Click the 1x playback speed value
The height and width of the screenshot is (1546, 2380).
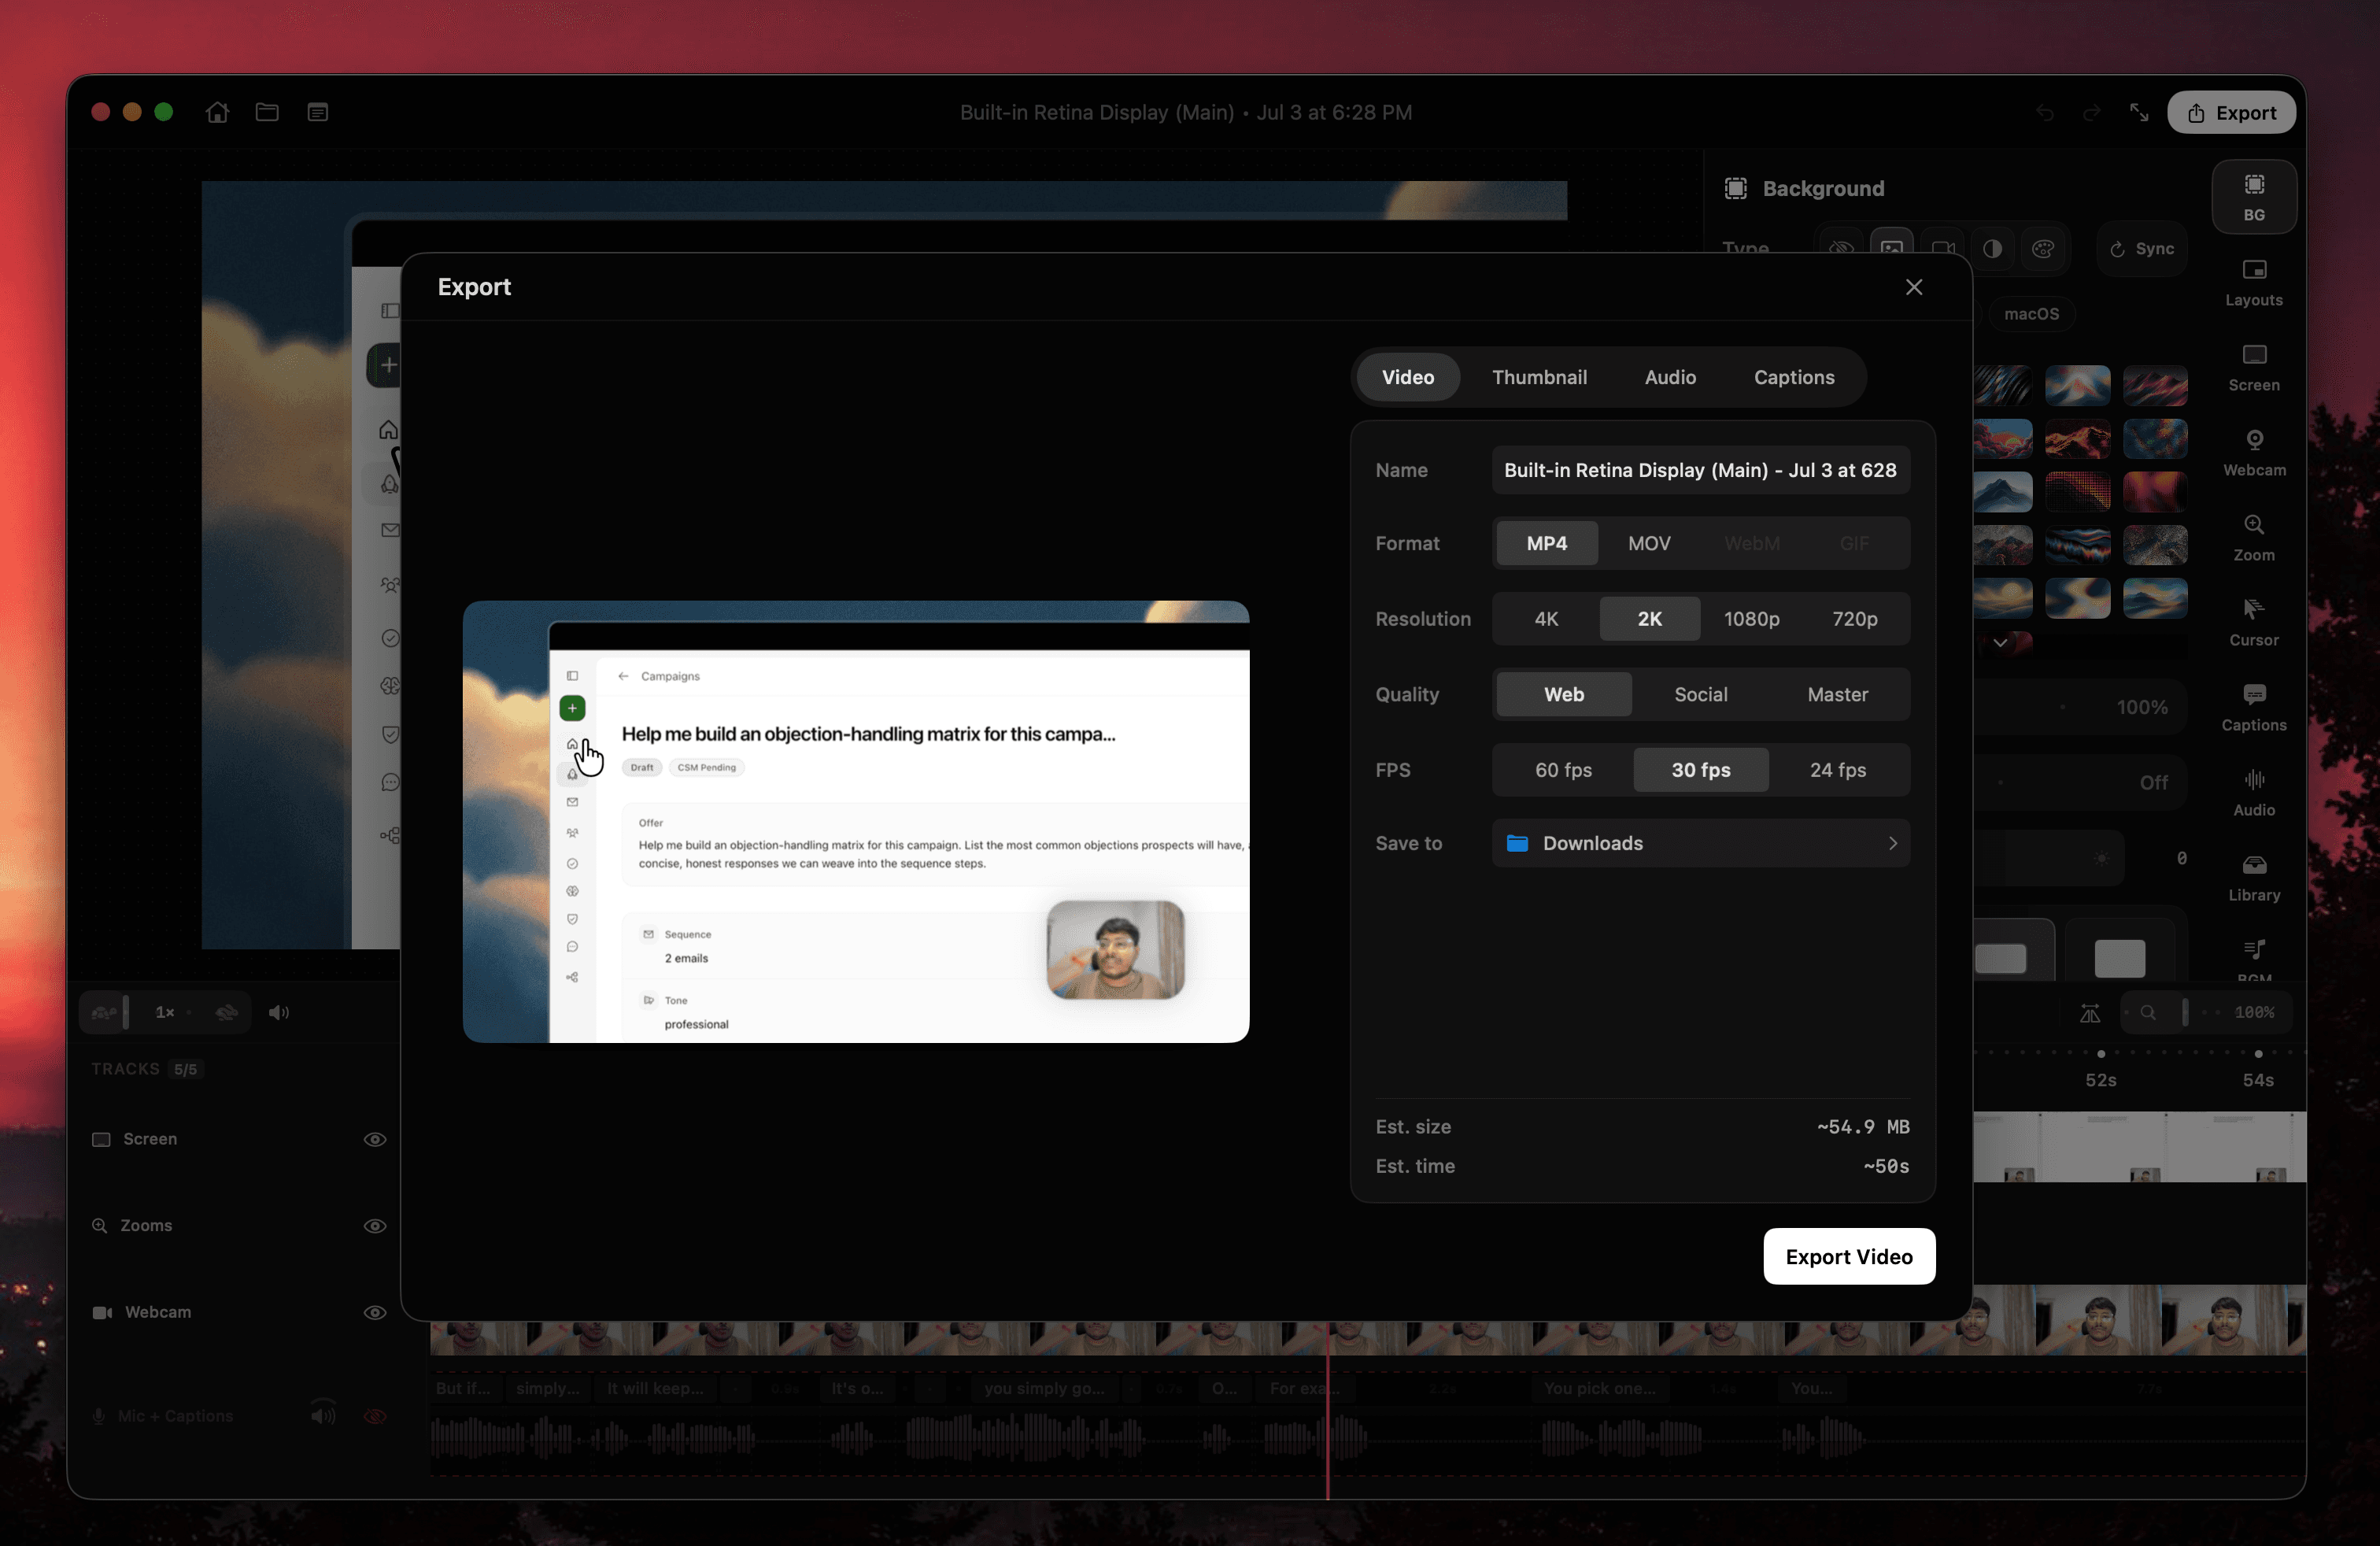pyautogui.click(x=165, y=1012)
